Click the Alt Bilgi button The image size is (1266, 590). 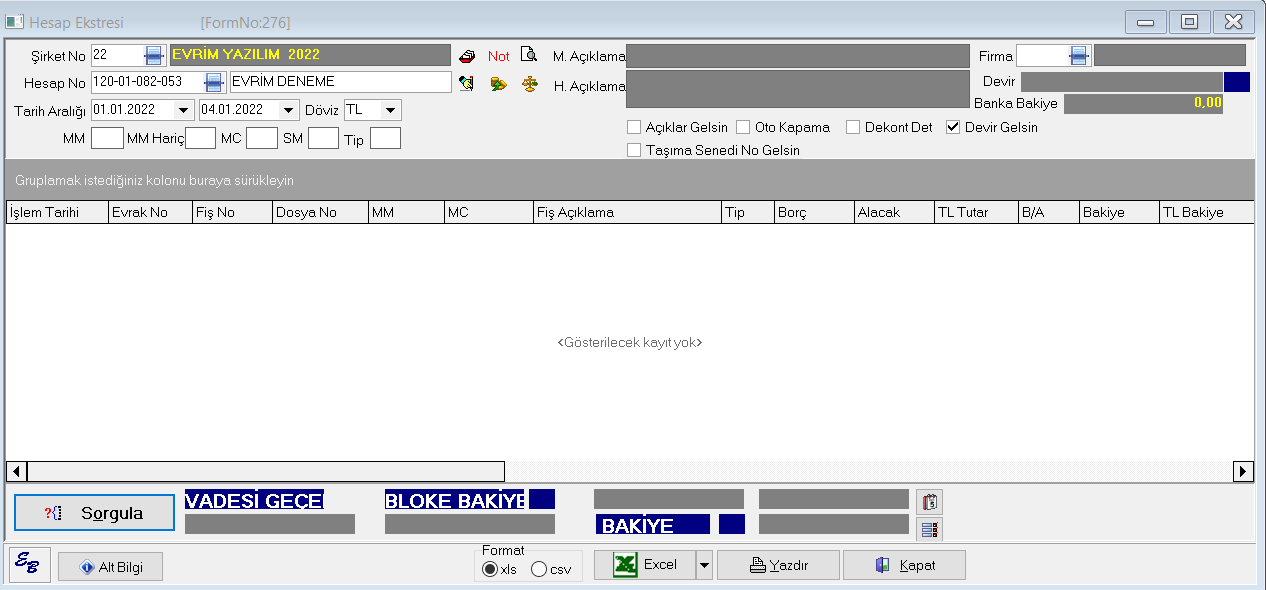click(x=110, y=567)
